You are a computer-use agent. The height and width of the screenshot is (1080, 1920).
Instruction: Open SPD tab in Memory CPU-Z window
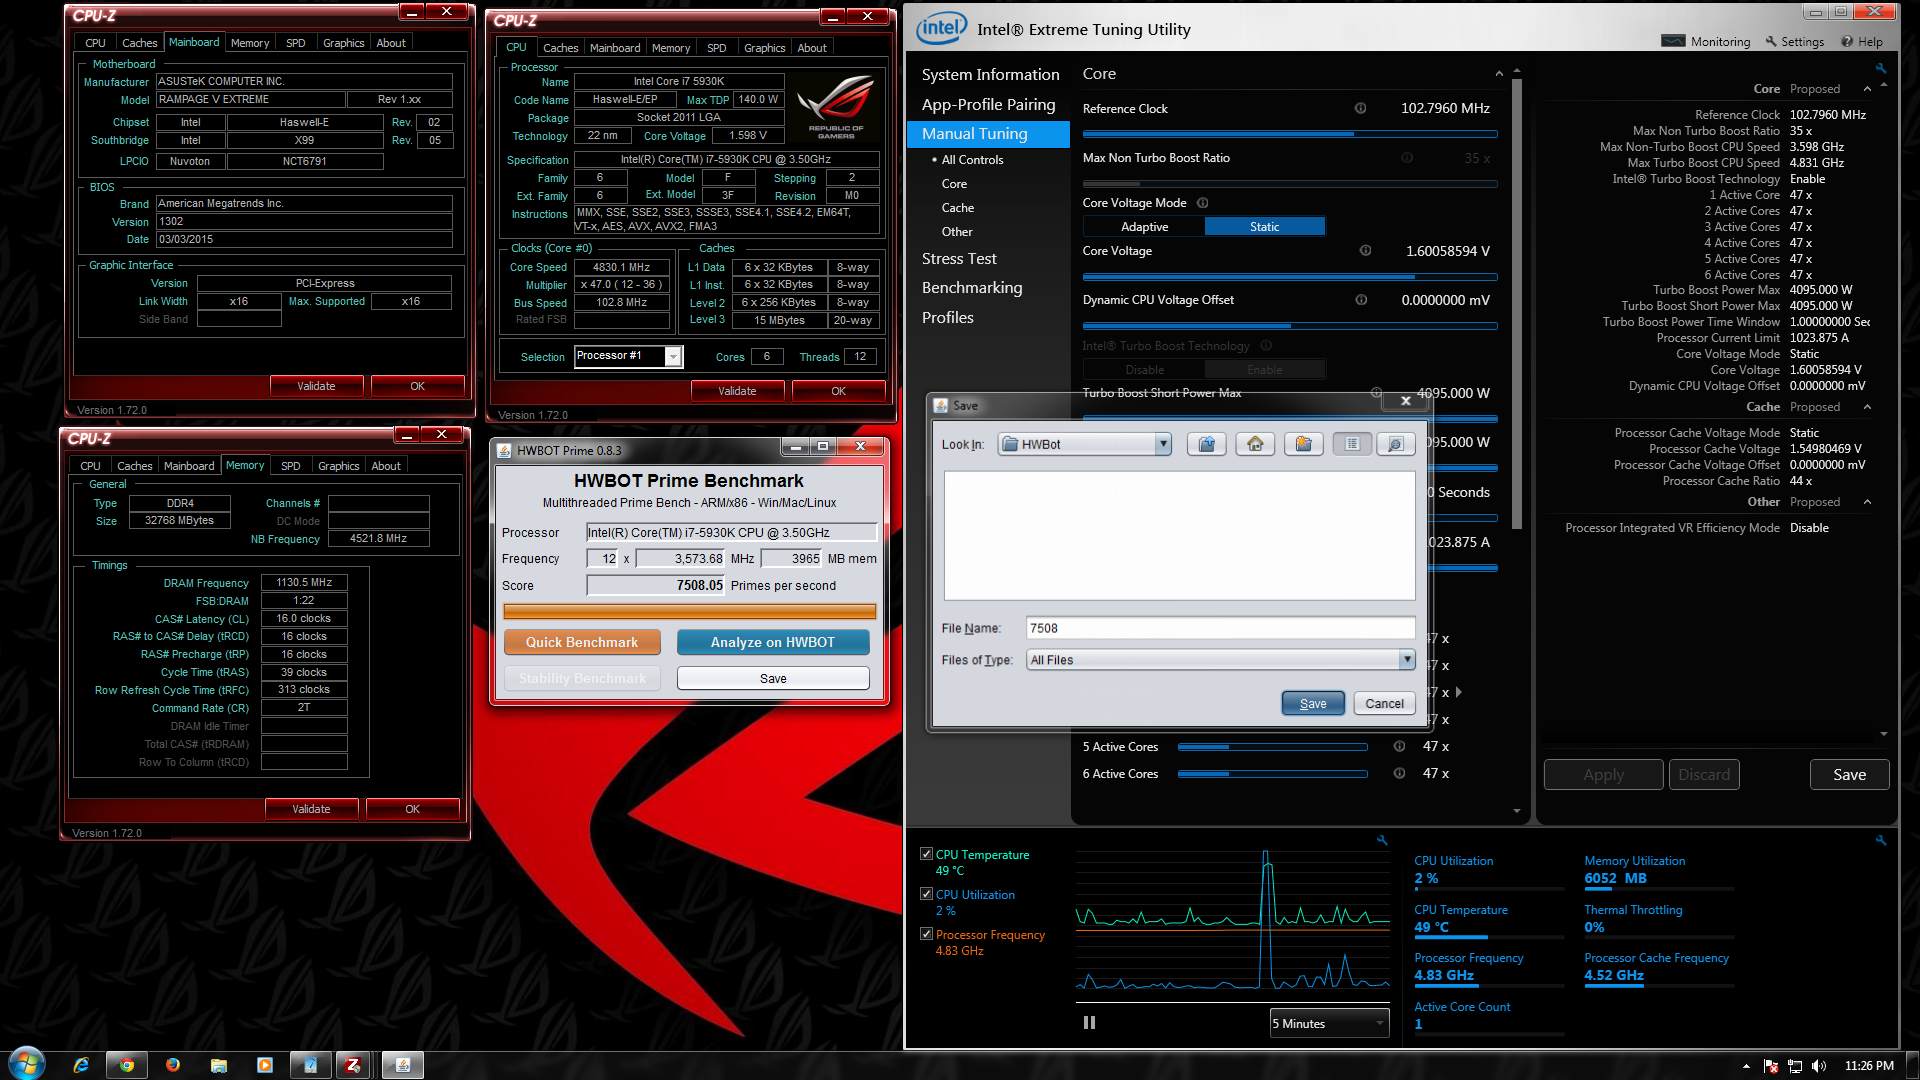pos(290,466)
